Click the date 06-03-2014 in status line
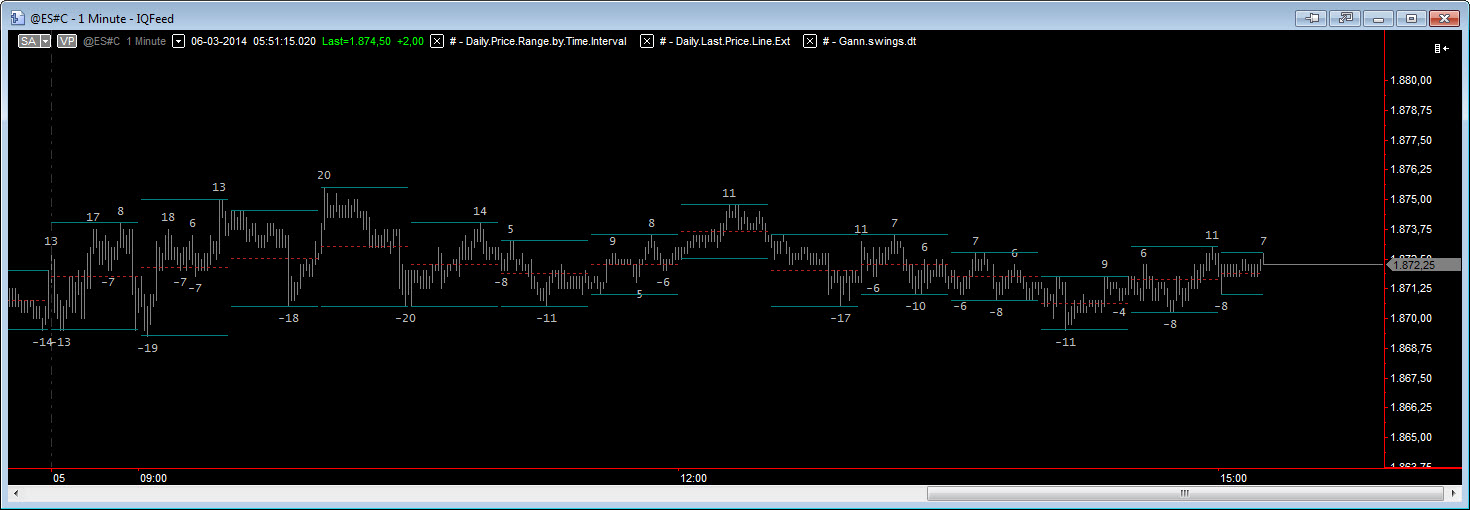The image size is (1470, 510). pos(217,41)
